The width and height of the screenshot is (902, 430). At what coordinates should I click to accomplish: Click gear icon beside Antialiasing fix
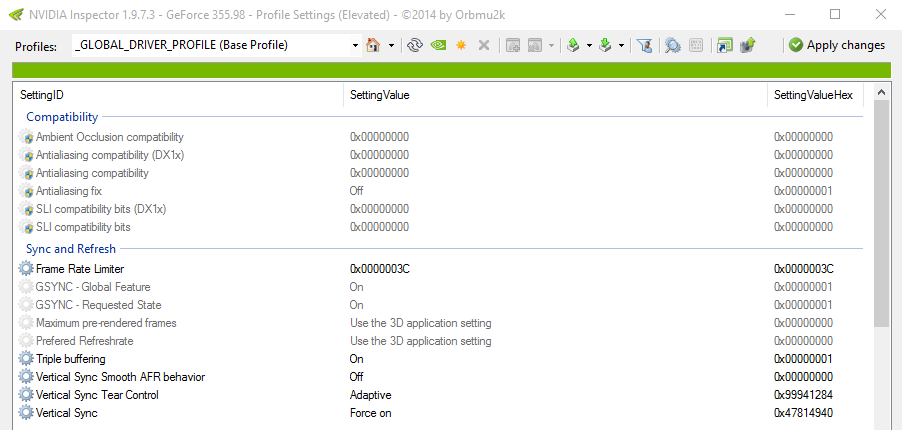(x=26, y=191)
